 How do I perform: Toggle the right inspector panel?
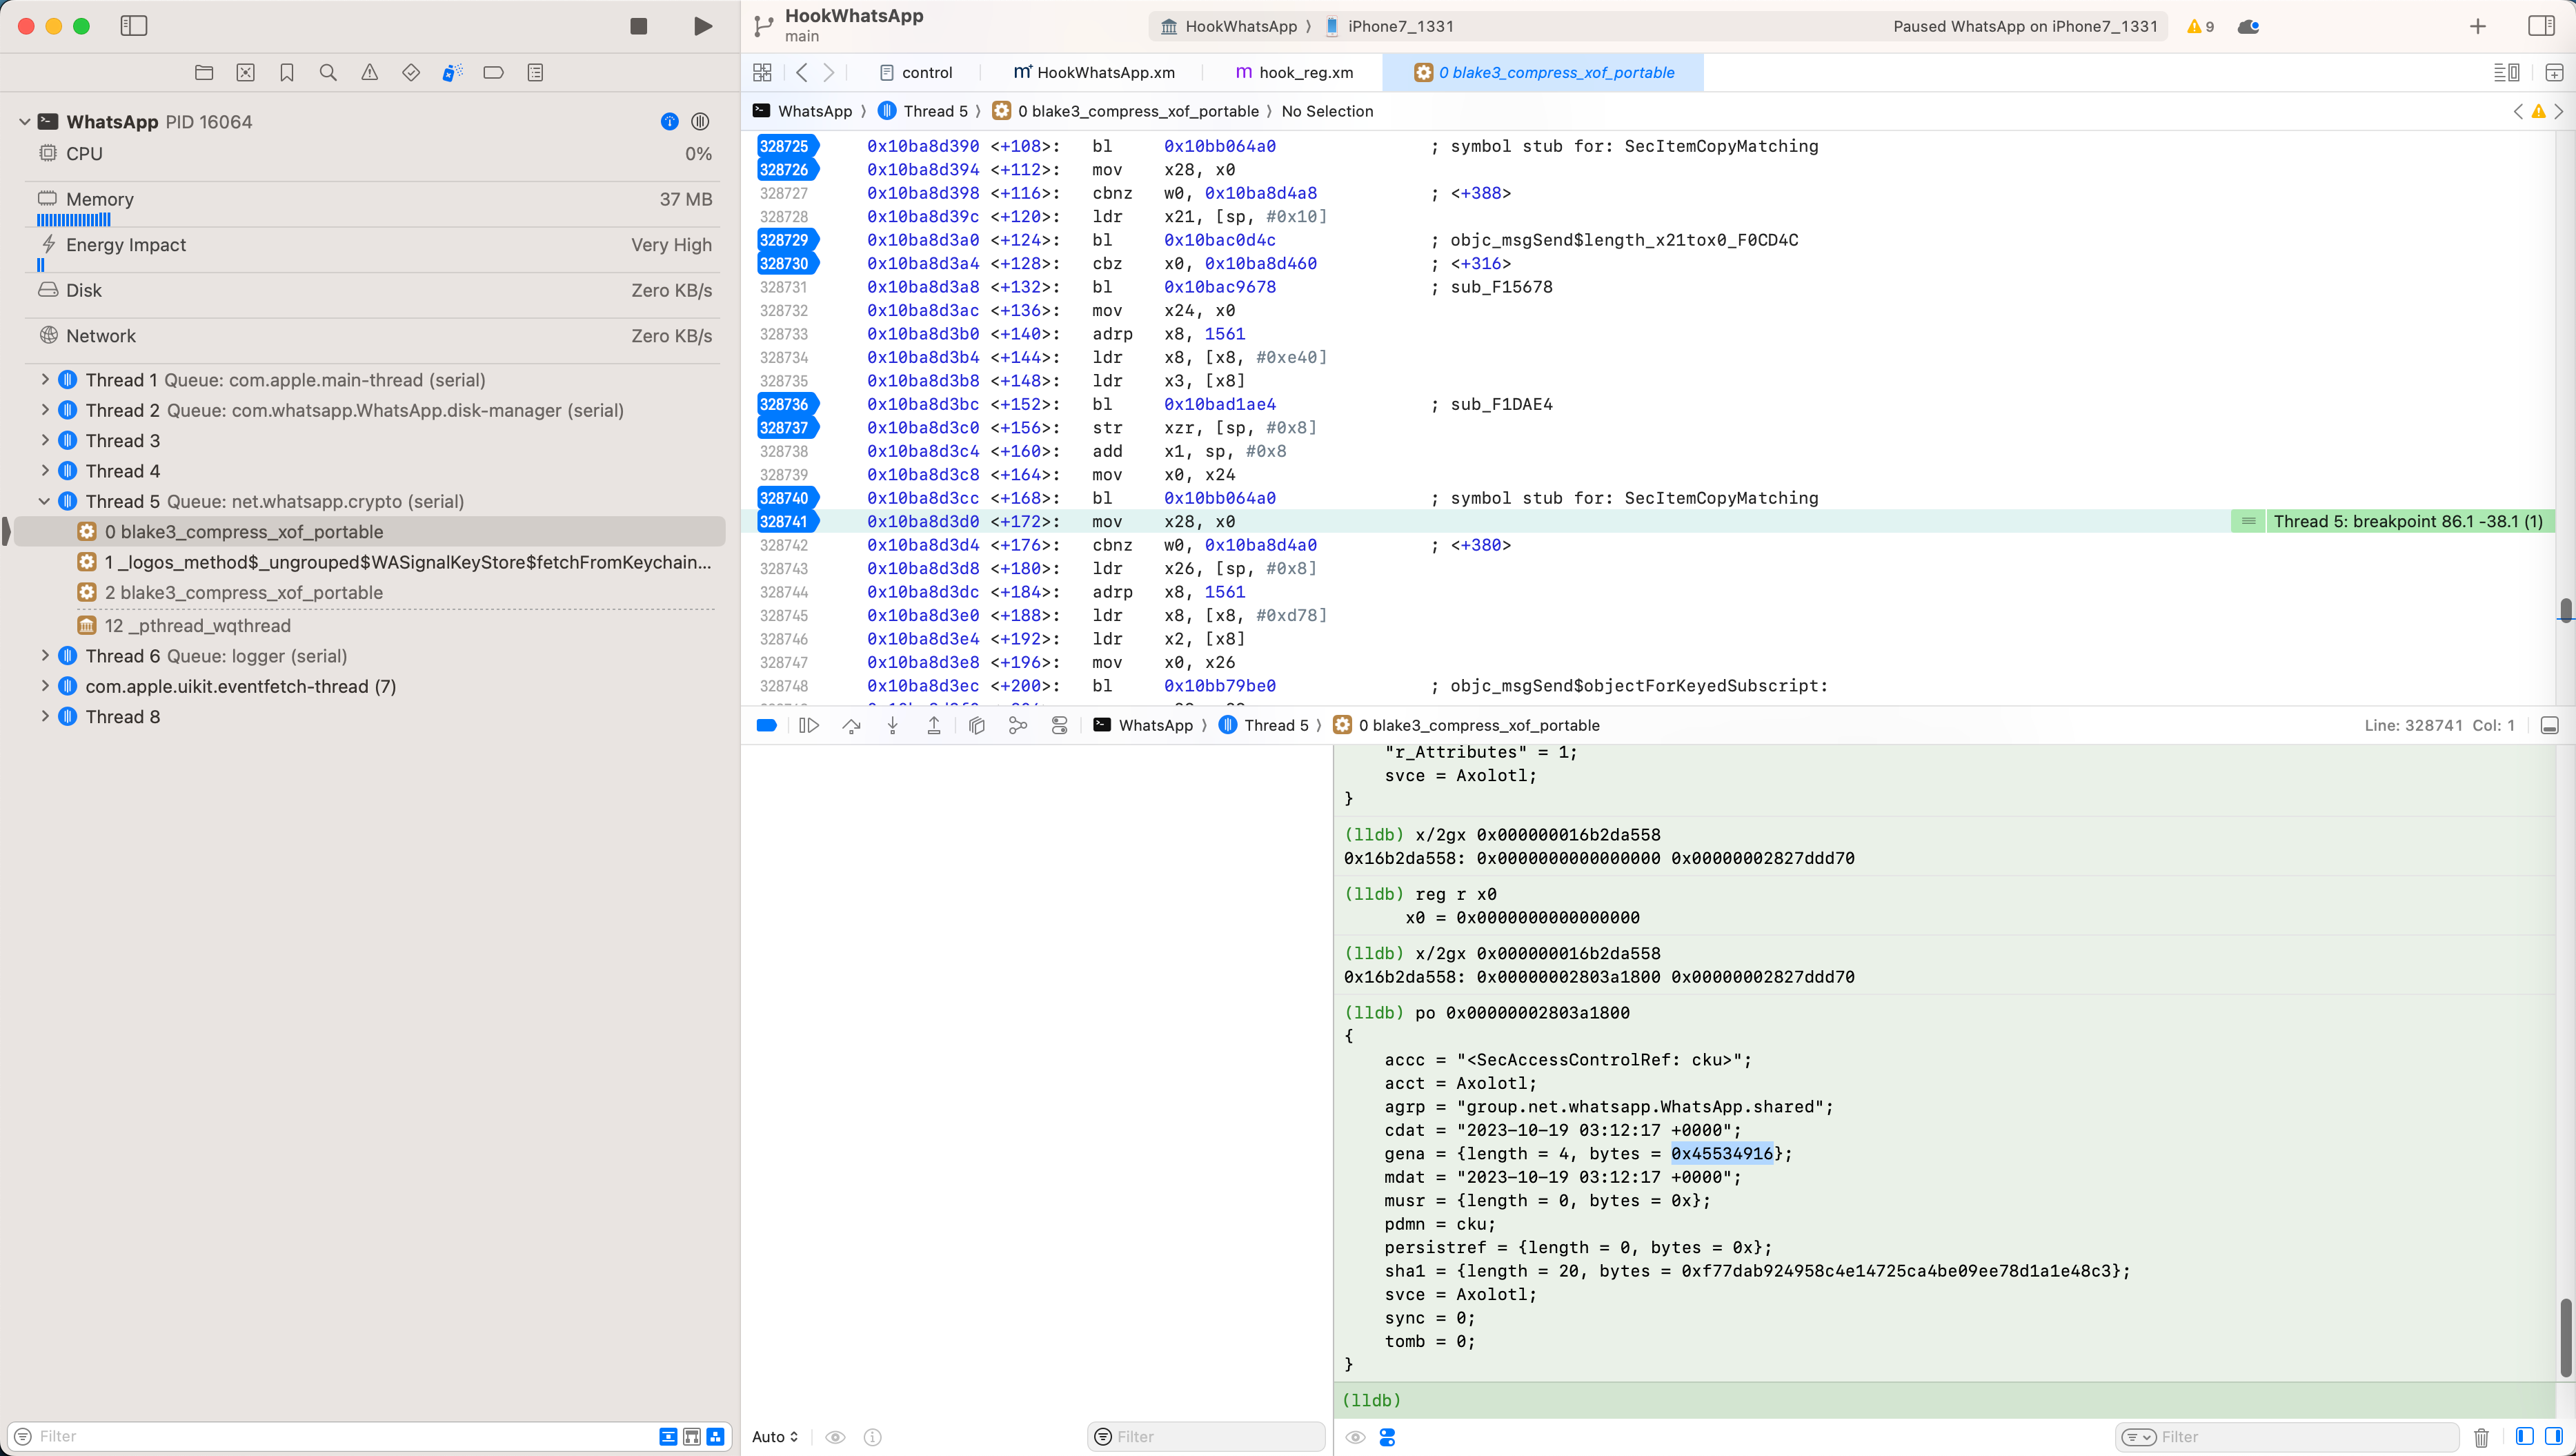(2541, 26)
